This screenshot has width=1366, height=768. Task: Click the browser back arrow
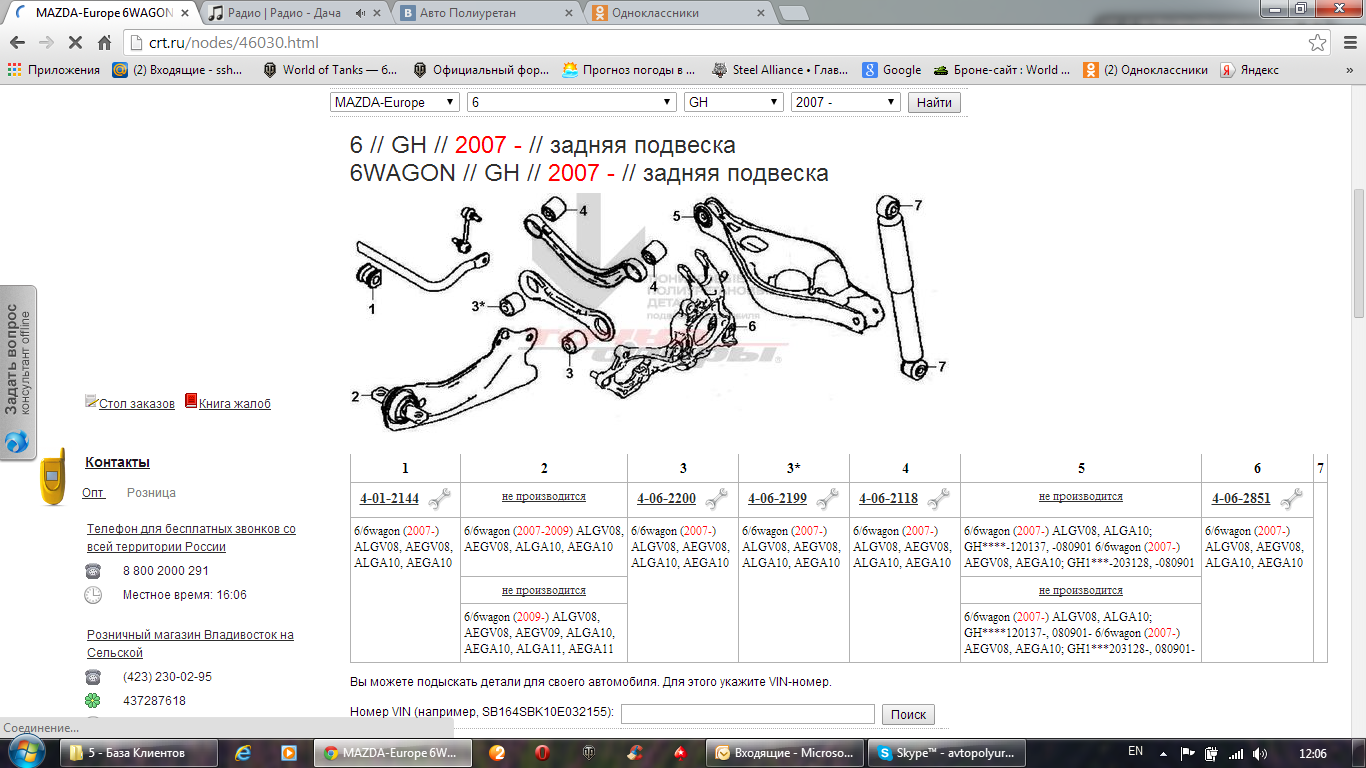pos(17,43)
